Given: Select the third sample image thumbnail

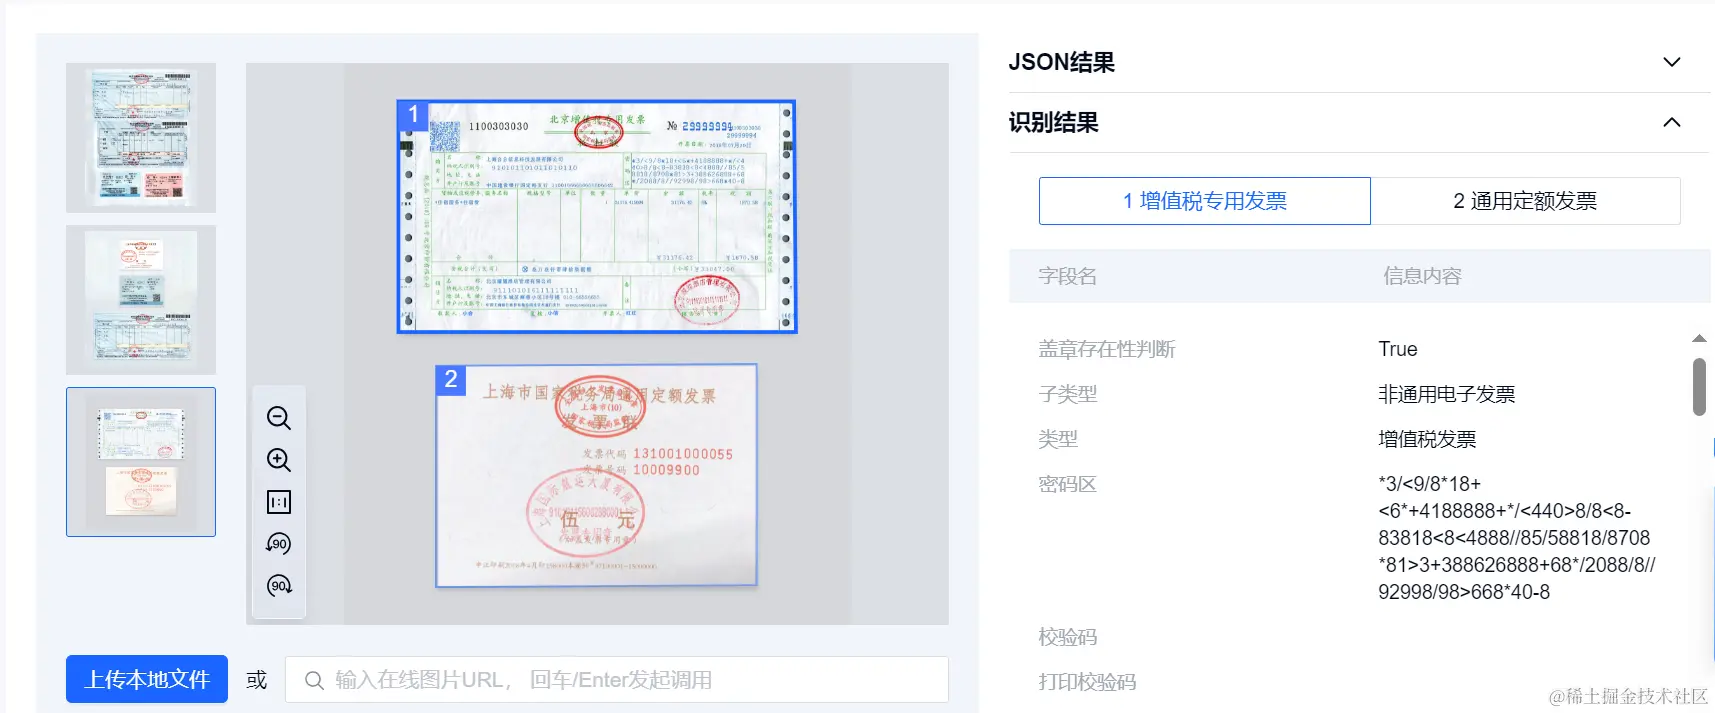Looking at the screenshot, I should [141, 462].
